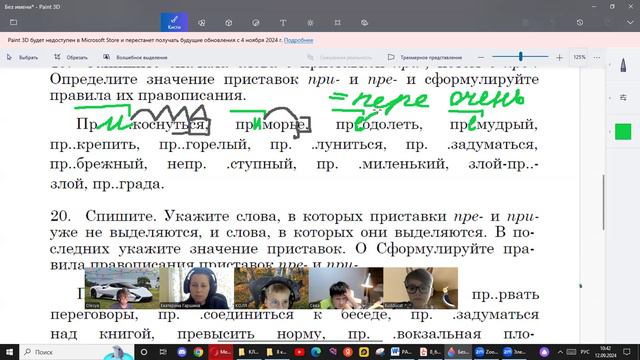Switch to the Paint 3D taskbar button
Image resolution: width=640 pixels, height=360 pixels.
pyautogui.click(x=458, y=352)
